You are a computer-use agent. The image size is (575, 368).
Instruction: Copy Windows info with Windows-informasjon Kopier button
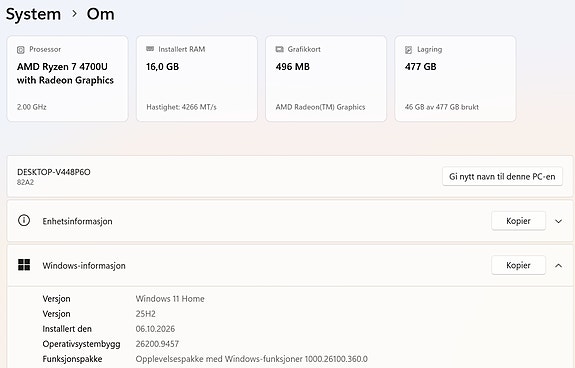pyautogui.click(x=518, y=265)
